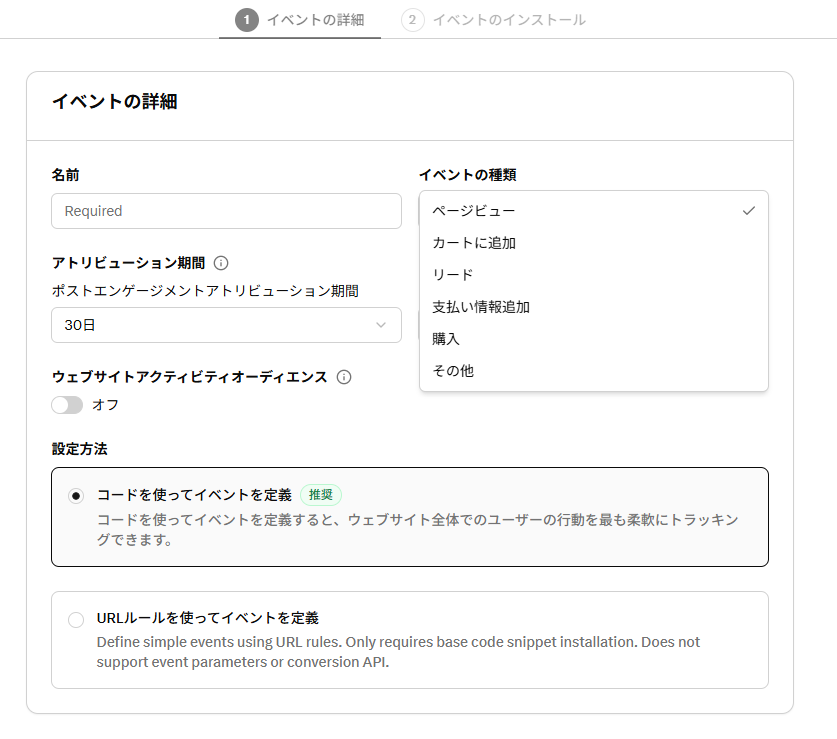The width and height of the screenshot is (837, 739).
Task: Select the URLルールを使ってイベントを定義 radio button
Action: coord(76,620)
